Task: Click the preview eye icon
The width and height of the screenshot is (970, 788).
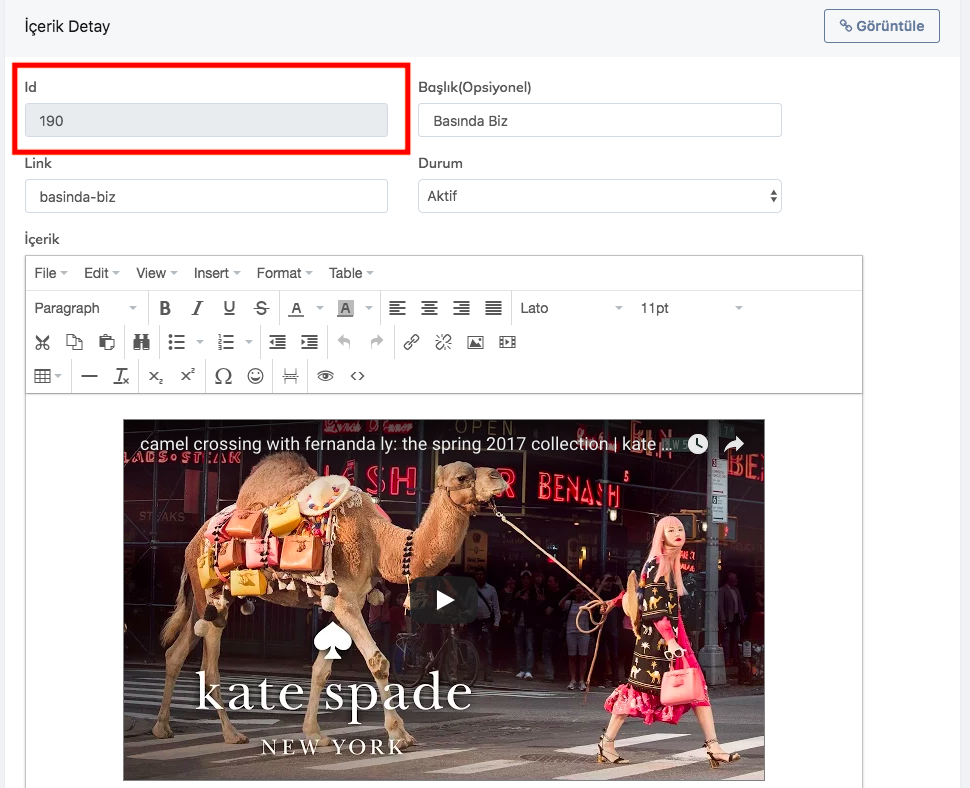Action: click(x=325, y=376)
